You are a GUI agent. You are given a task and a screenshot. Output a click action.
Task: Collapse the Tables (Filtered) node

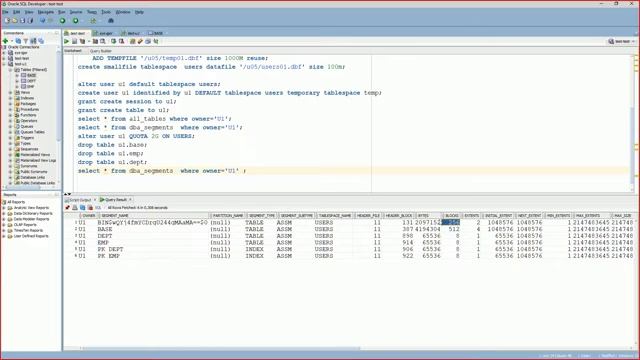pos(11,70)
